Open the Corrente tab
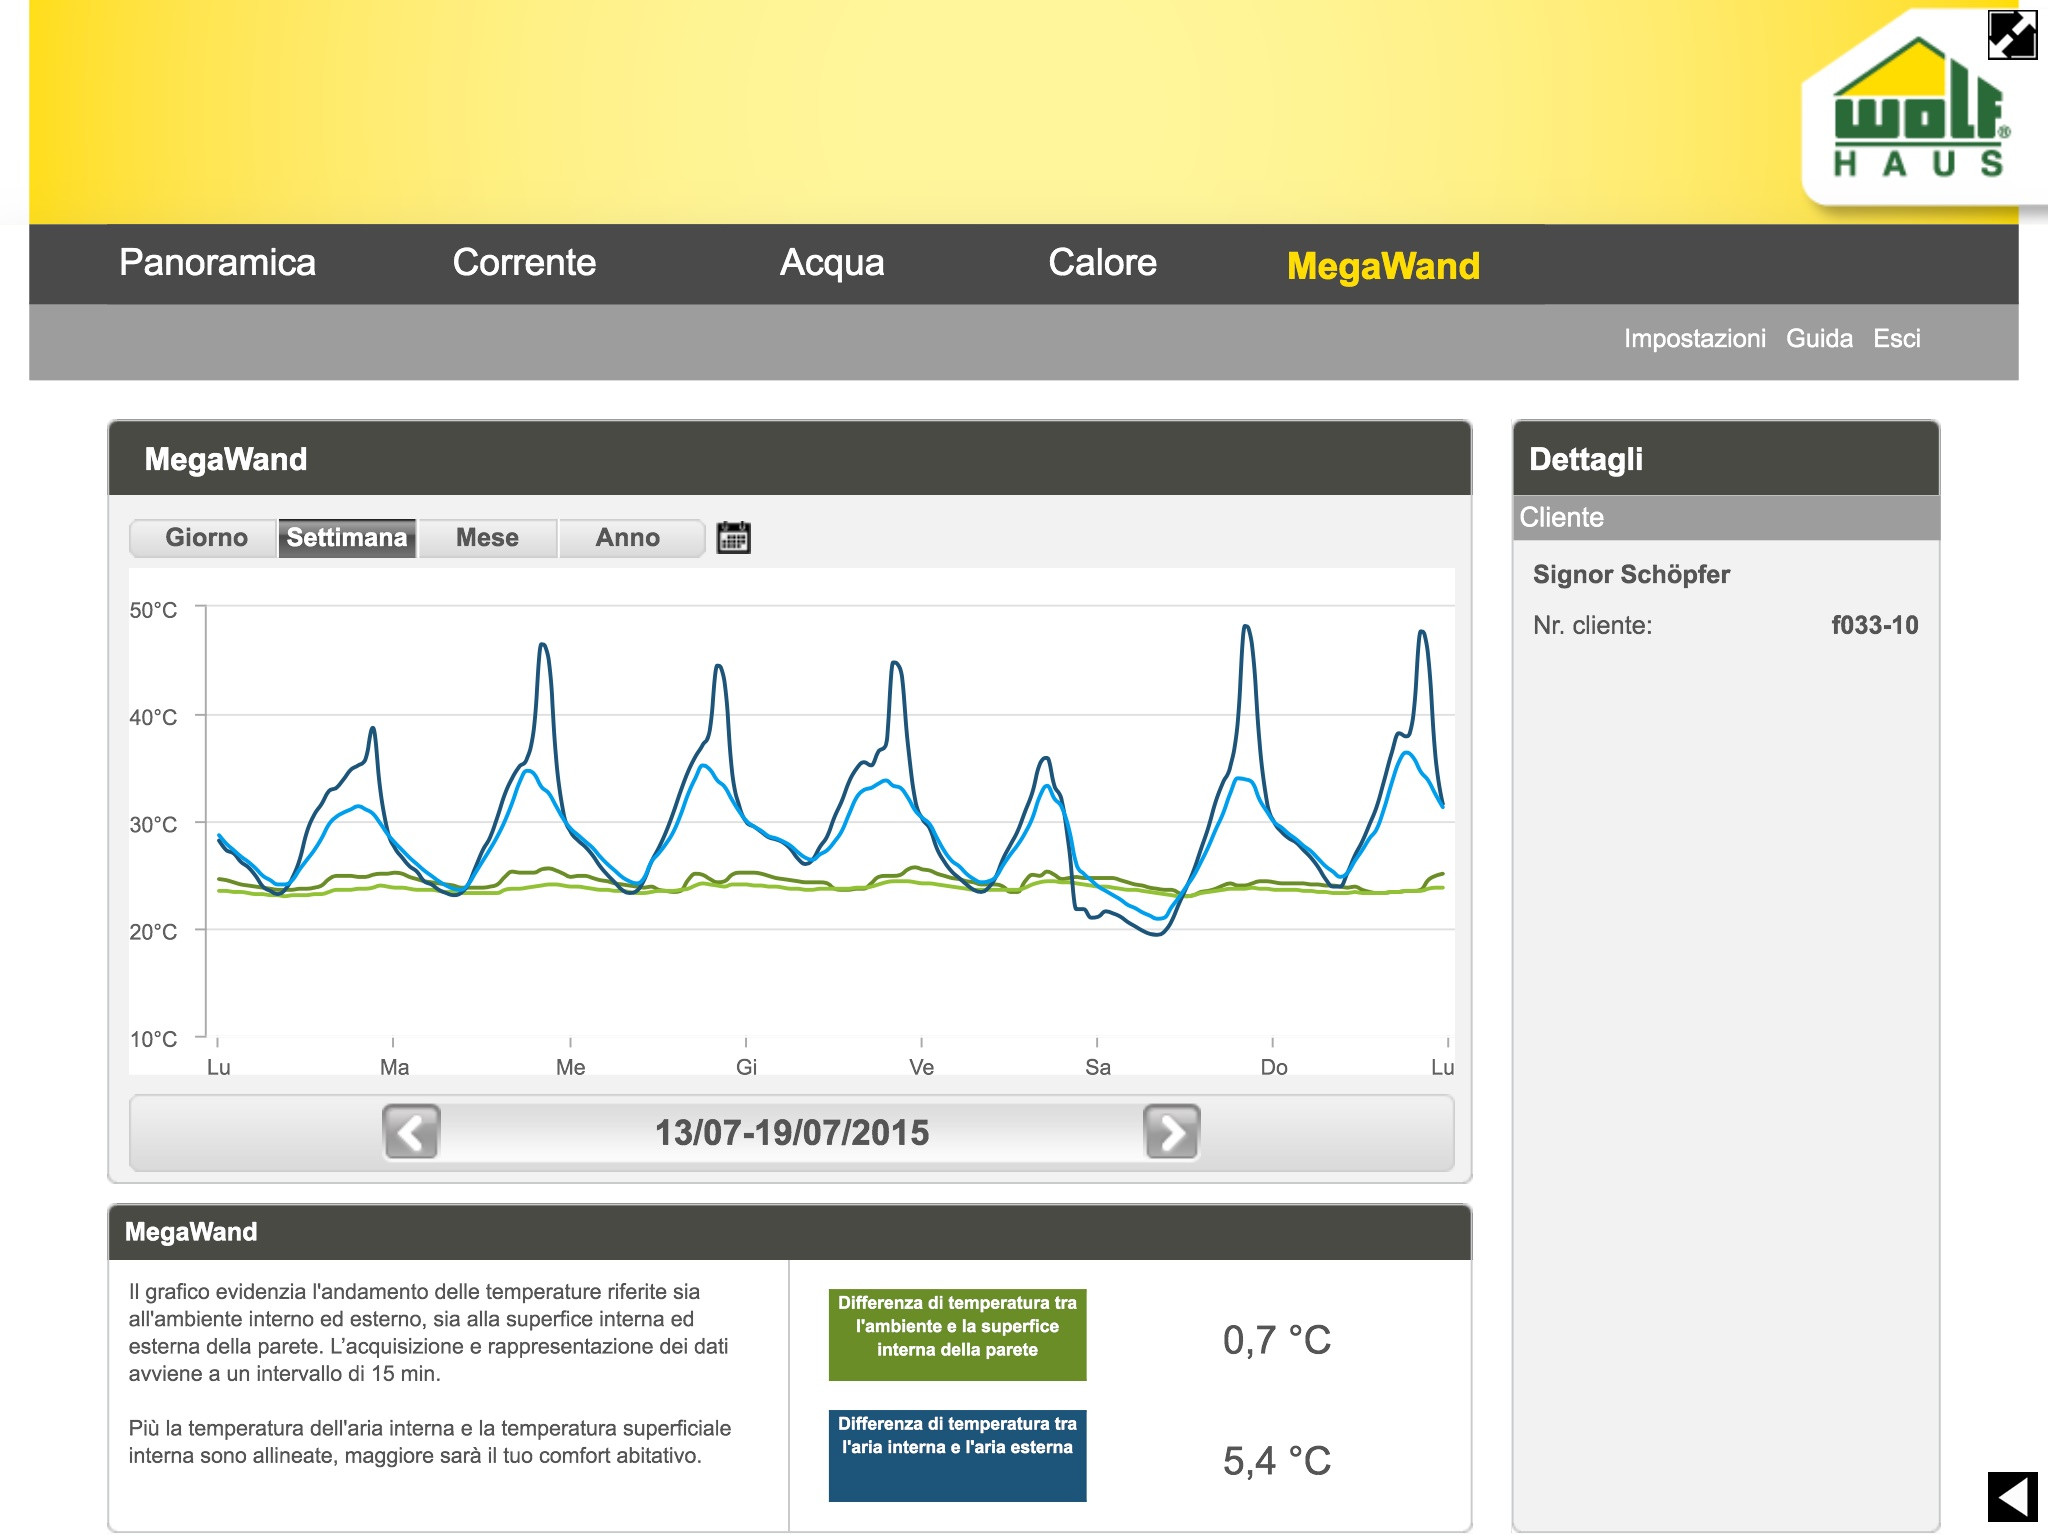The height and width of the screenshot is (1536, 2048). [524, 263]
